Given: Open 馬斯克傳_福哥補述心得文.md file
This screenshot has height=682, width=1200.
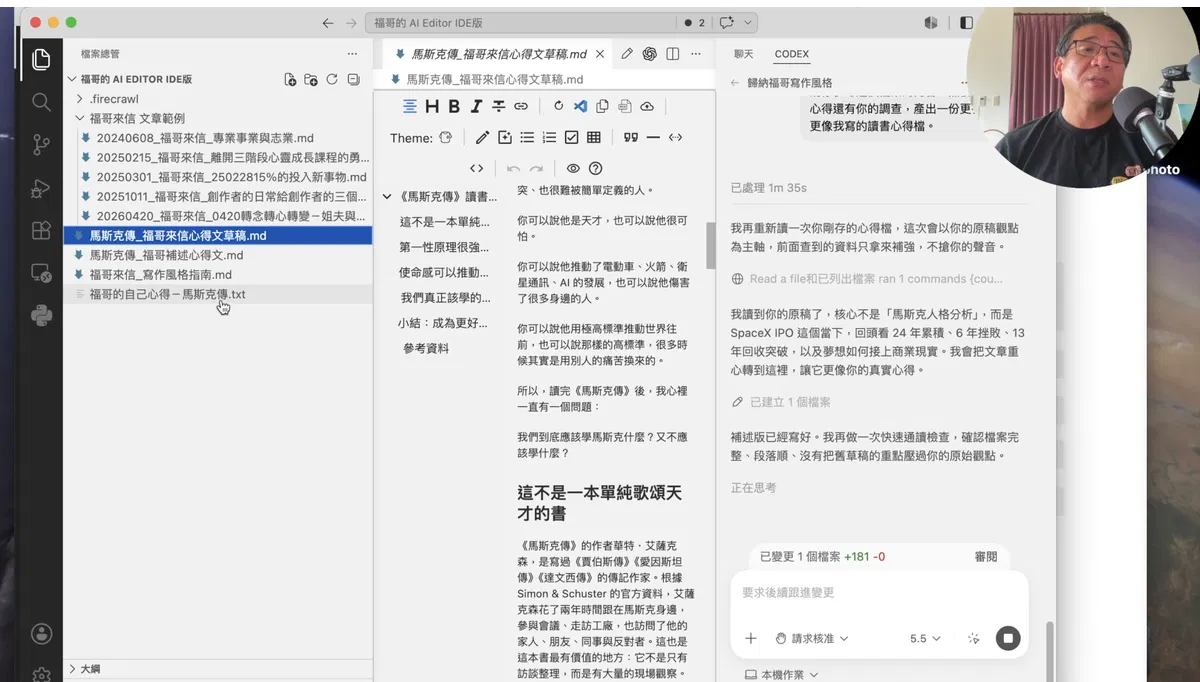Looking at the screenshot, I should (x=218, y=255).
